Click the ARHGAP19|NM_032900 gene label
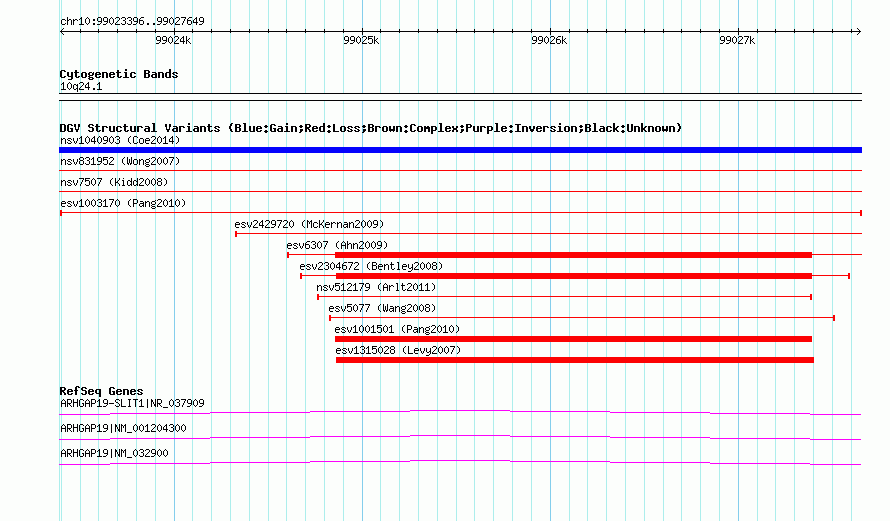Image resolution: width=890 pixels, height=521 pixels. (x=114, y=453)
